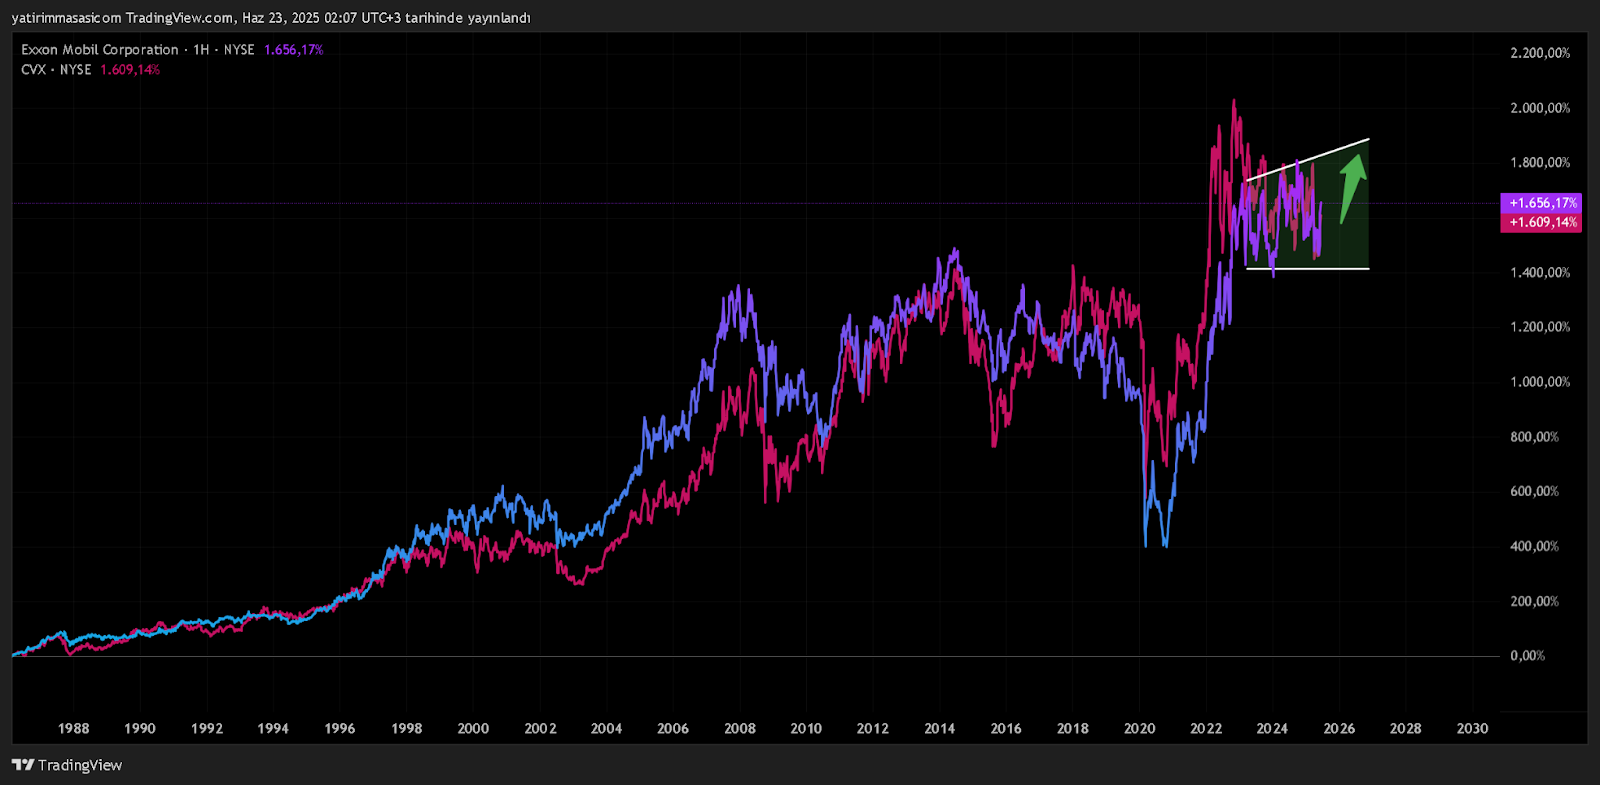
Task: Open the TradingView wordmark link
Action: [x=80, y=765]
